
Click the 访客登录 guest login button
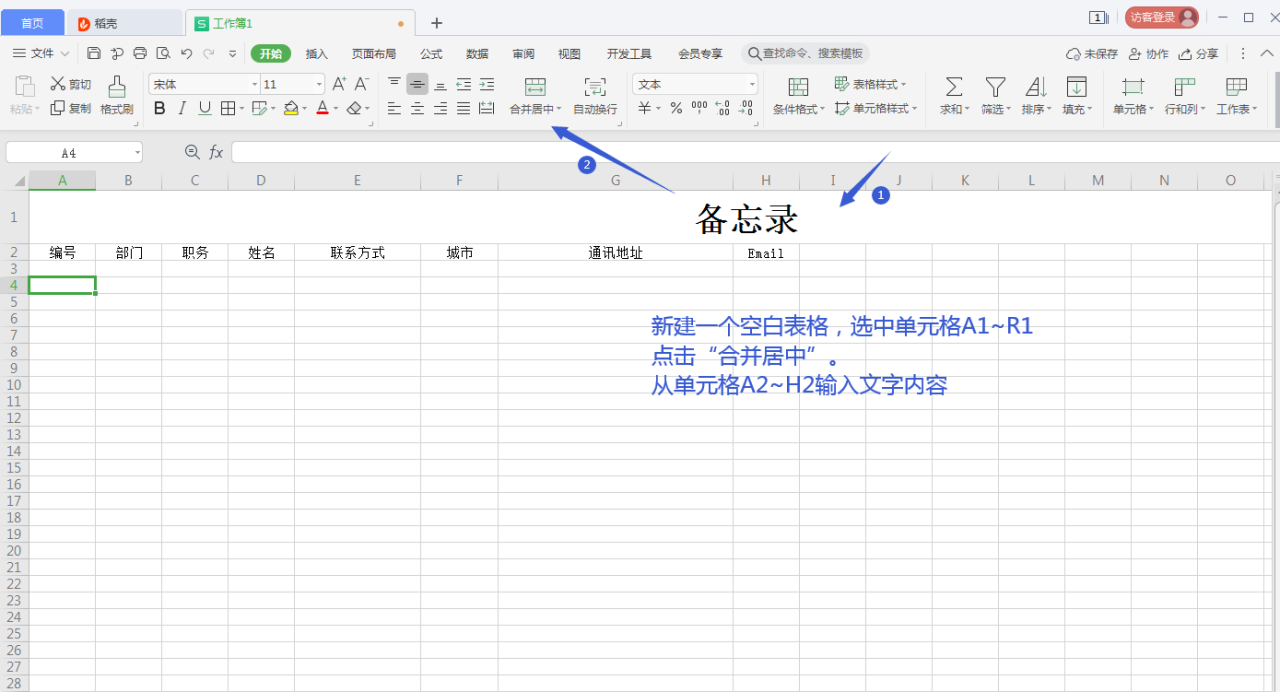[1161, 17]
